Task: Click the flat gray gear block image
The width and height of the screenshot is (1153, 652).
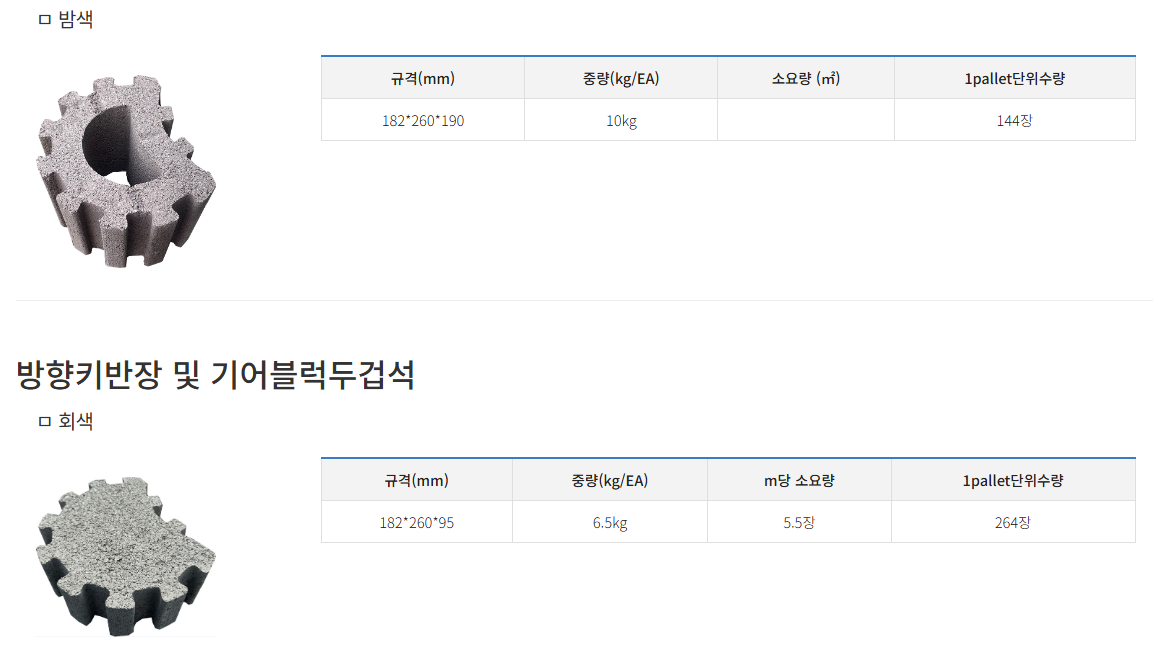Action: [x=126, y=556]
